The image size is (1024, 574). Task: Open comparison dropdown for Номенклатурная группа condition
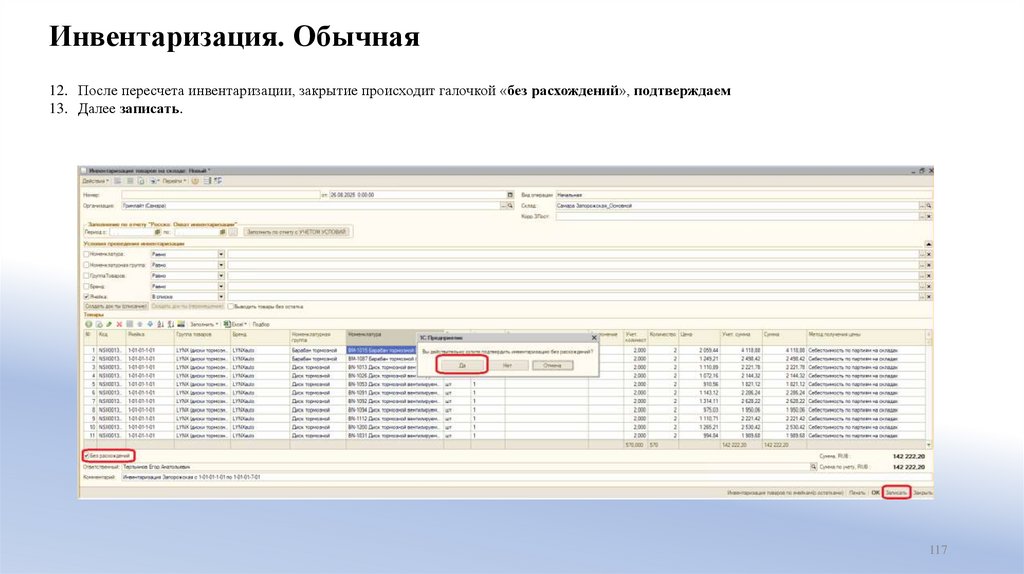(221, 265)
